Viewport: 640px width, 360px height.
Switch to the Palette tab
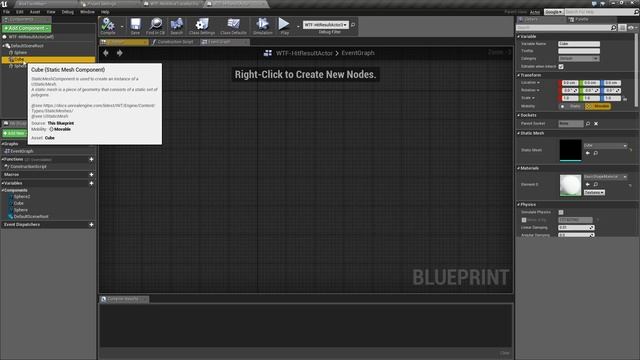click(581, 20)
